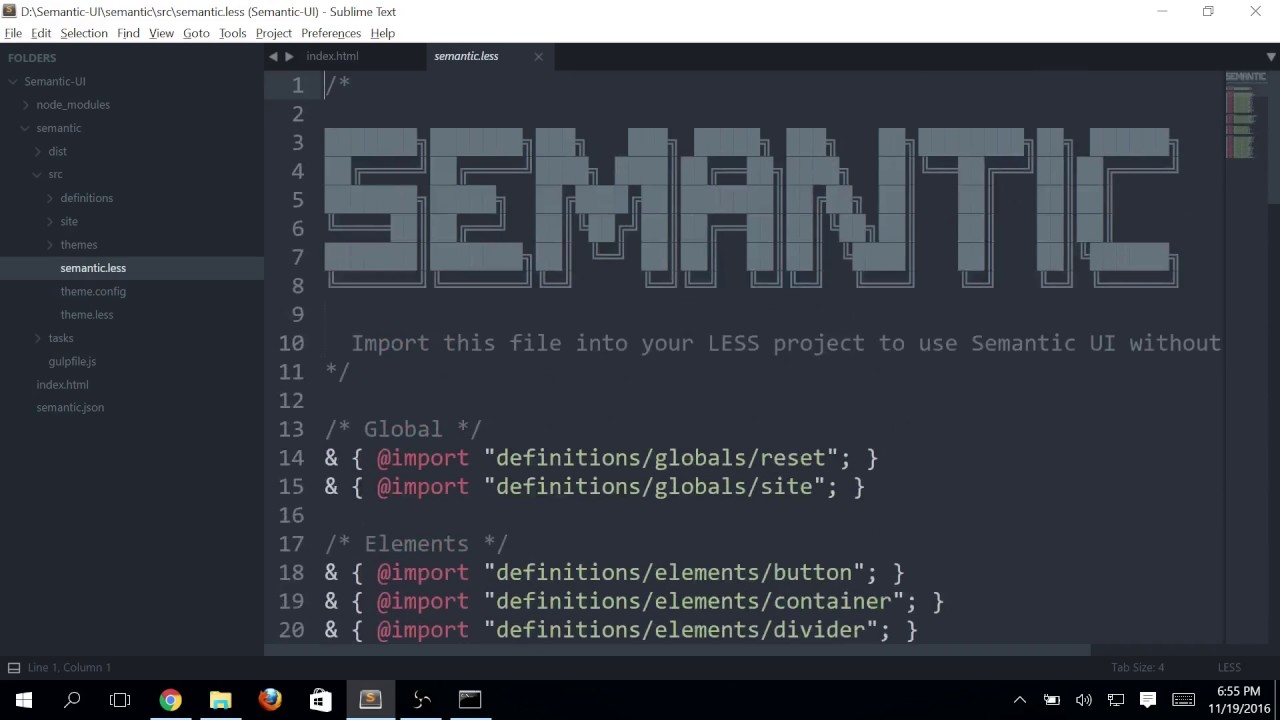Click the horizontal scrollbar of the editor
This screenshot has width=1280, height=720.
point(677,650)
